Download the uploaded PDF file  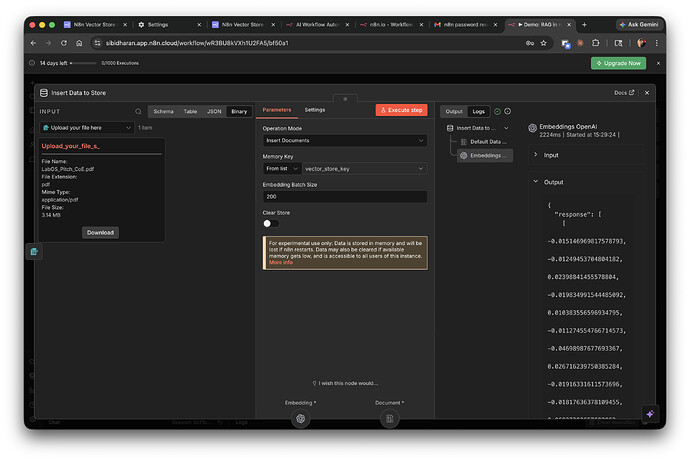(100, 232)
